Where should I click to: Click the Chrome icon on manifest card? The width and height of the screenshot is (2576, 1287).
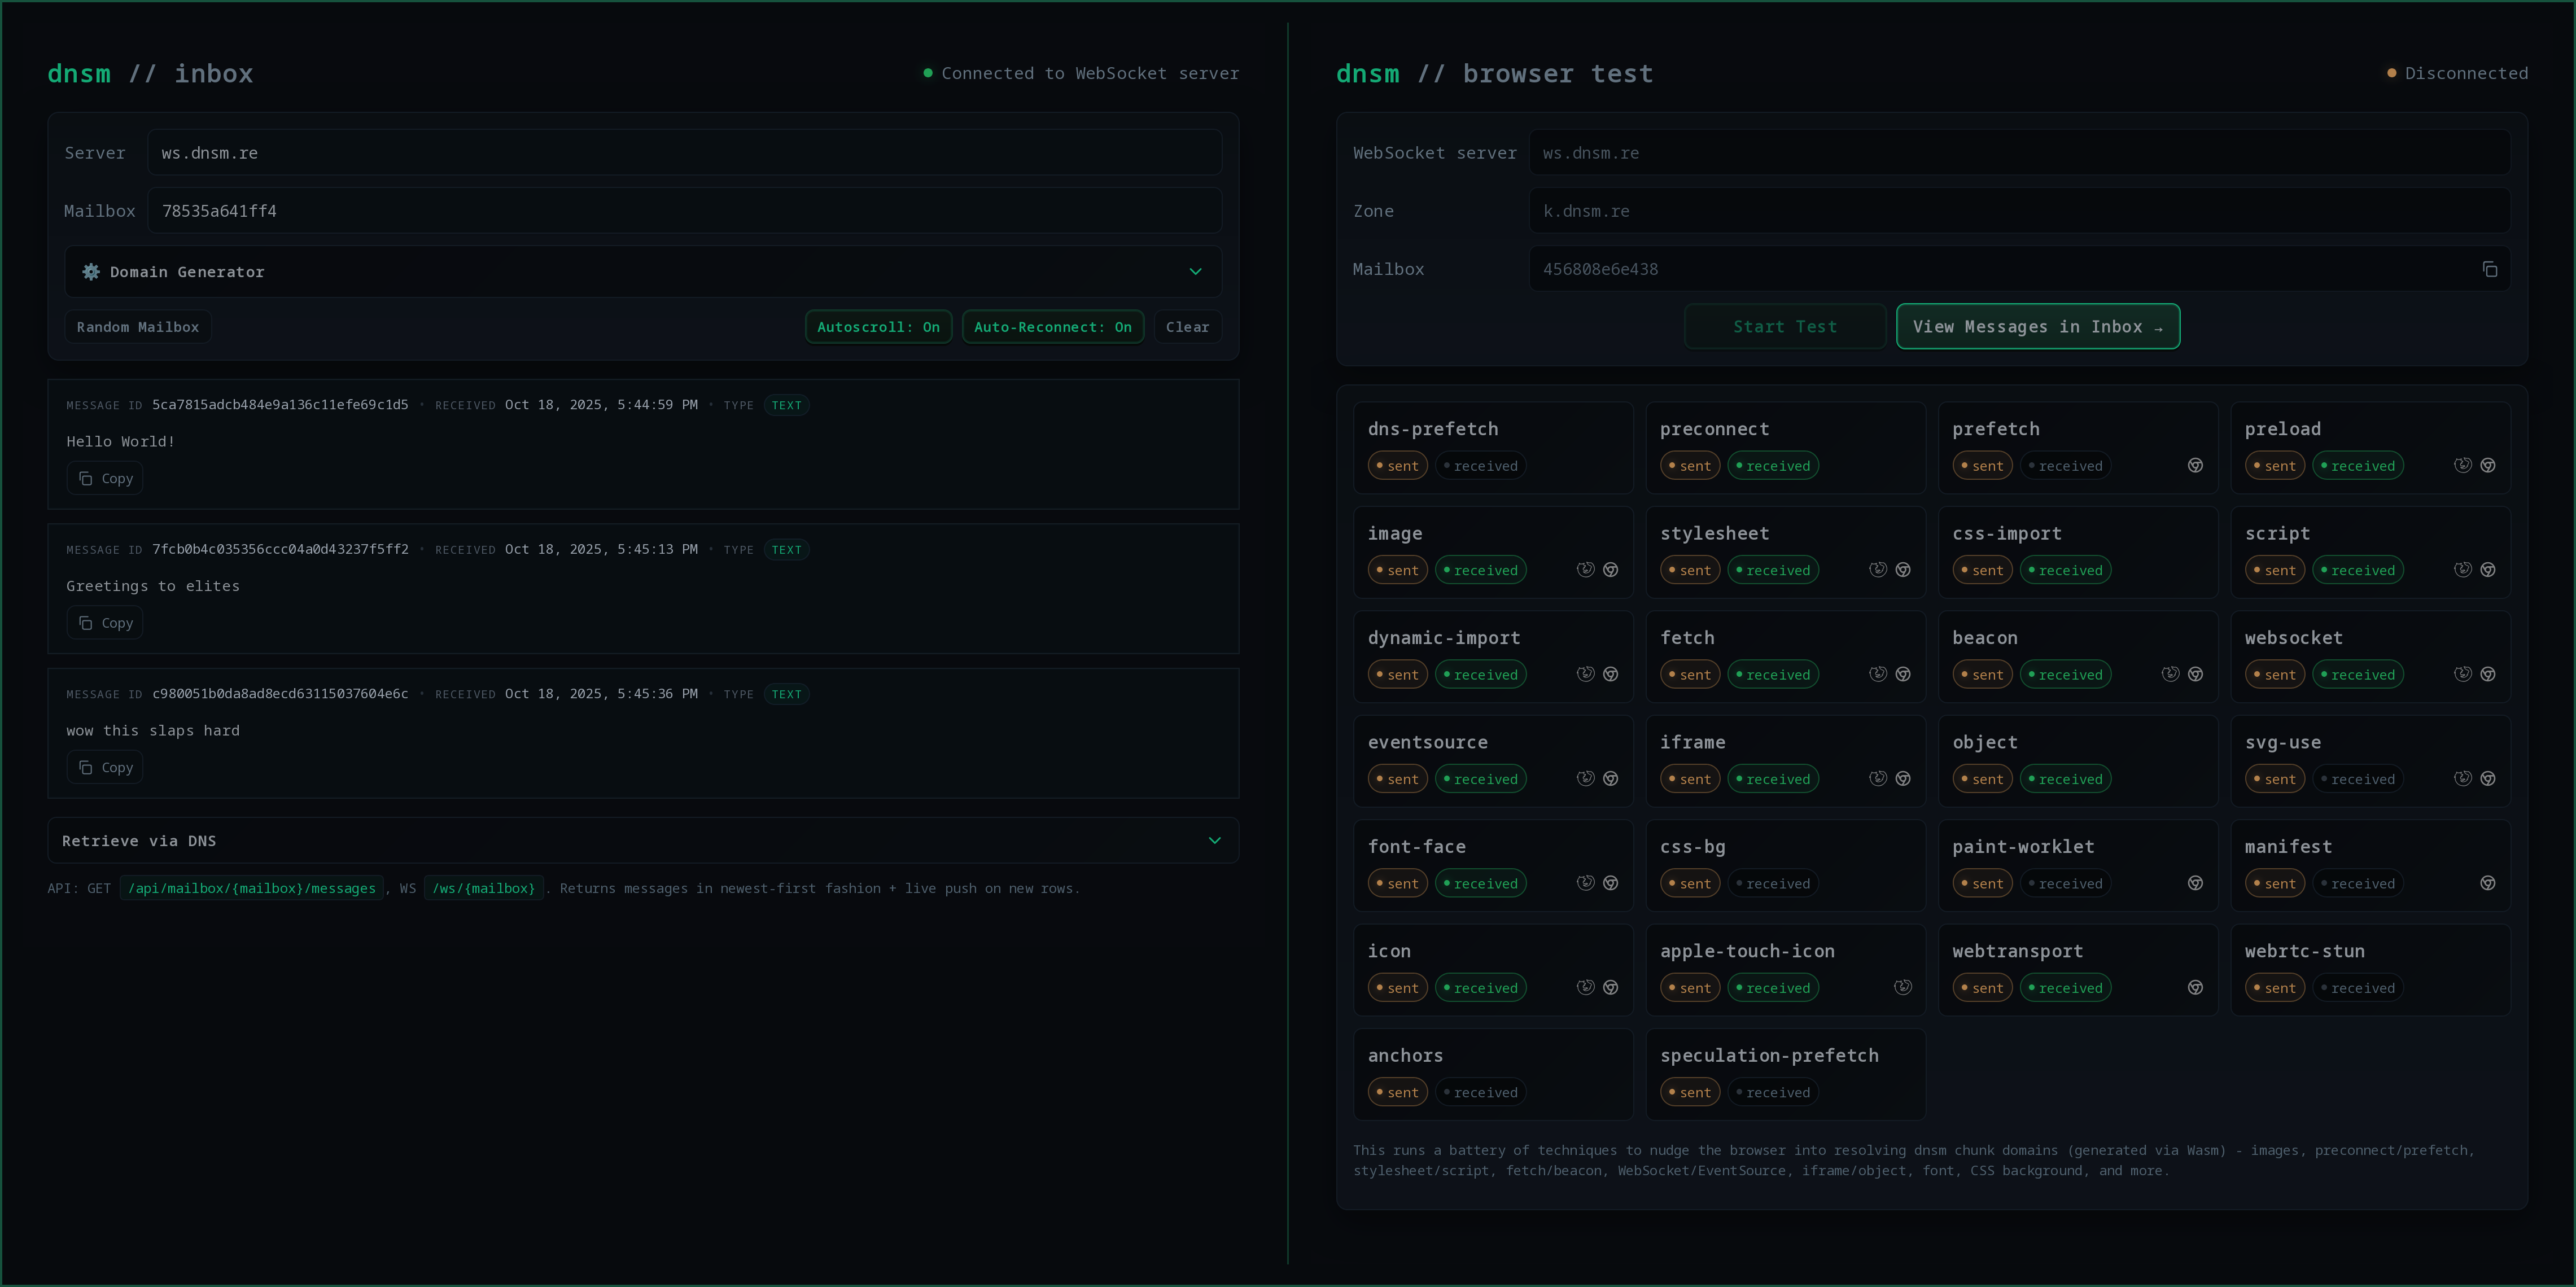click(2488, 883)
